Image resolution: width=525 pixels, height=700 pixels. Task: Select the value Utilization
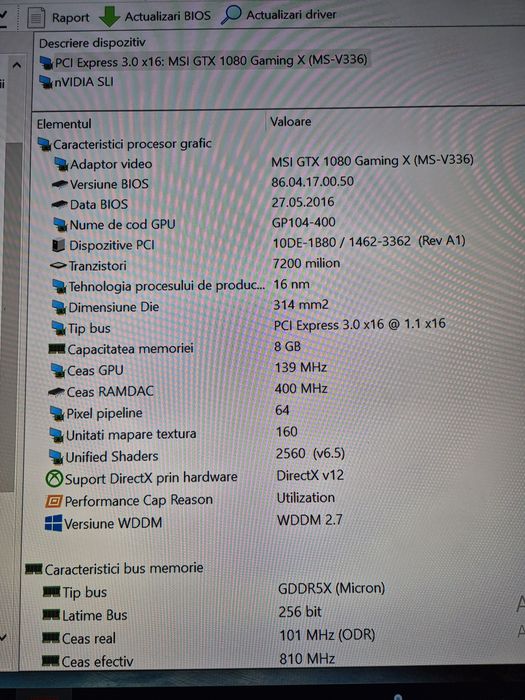306,498
